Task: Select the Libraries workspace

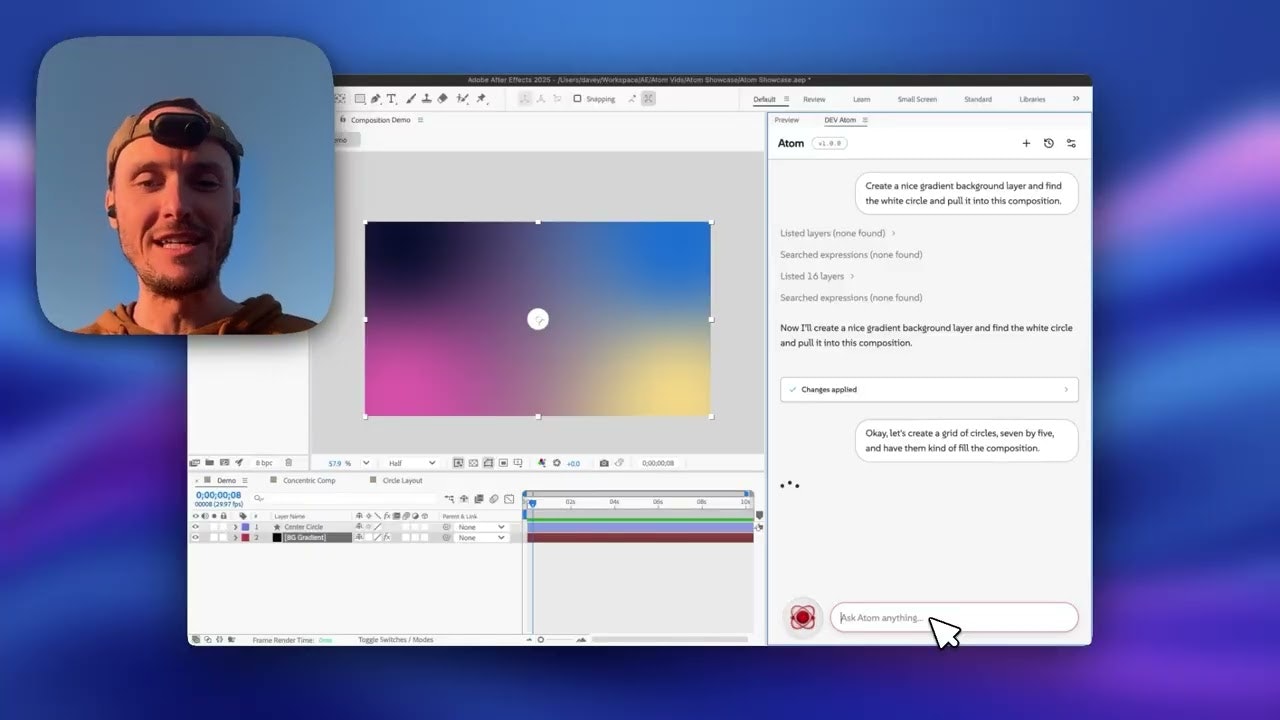Action: pos(1032,99)
